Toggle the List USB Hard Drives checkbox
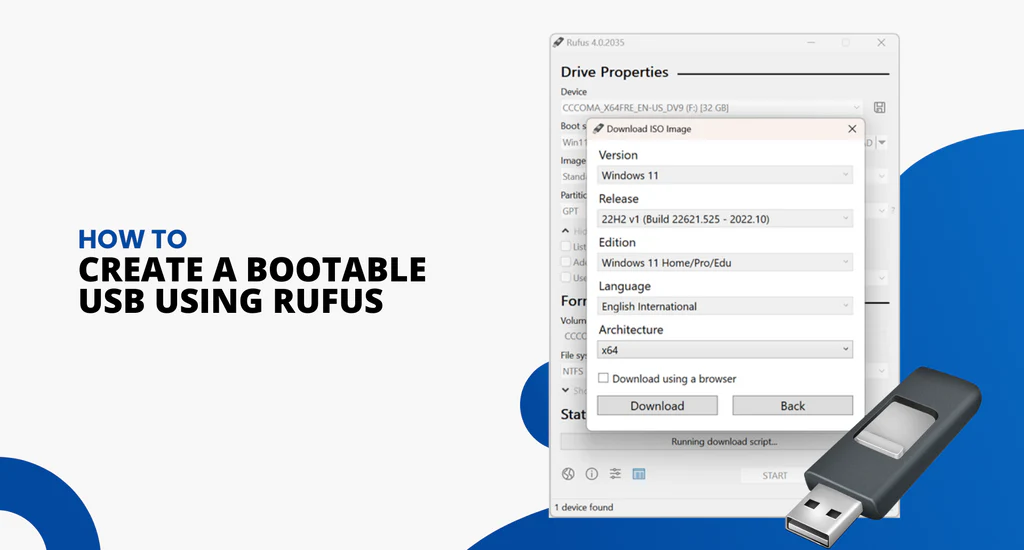This screenshot has height=550, width=1024. tap(566, 247)
